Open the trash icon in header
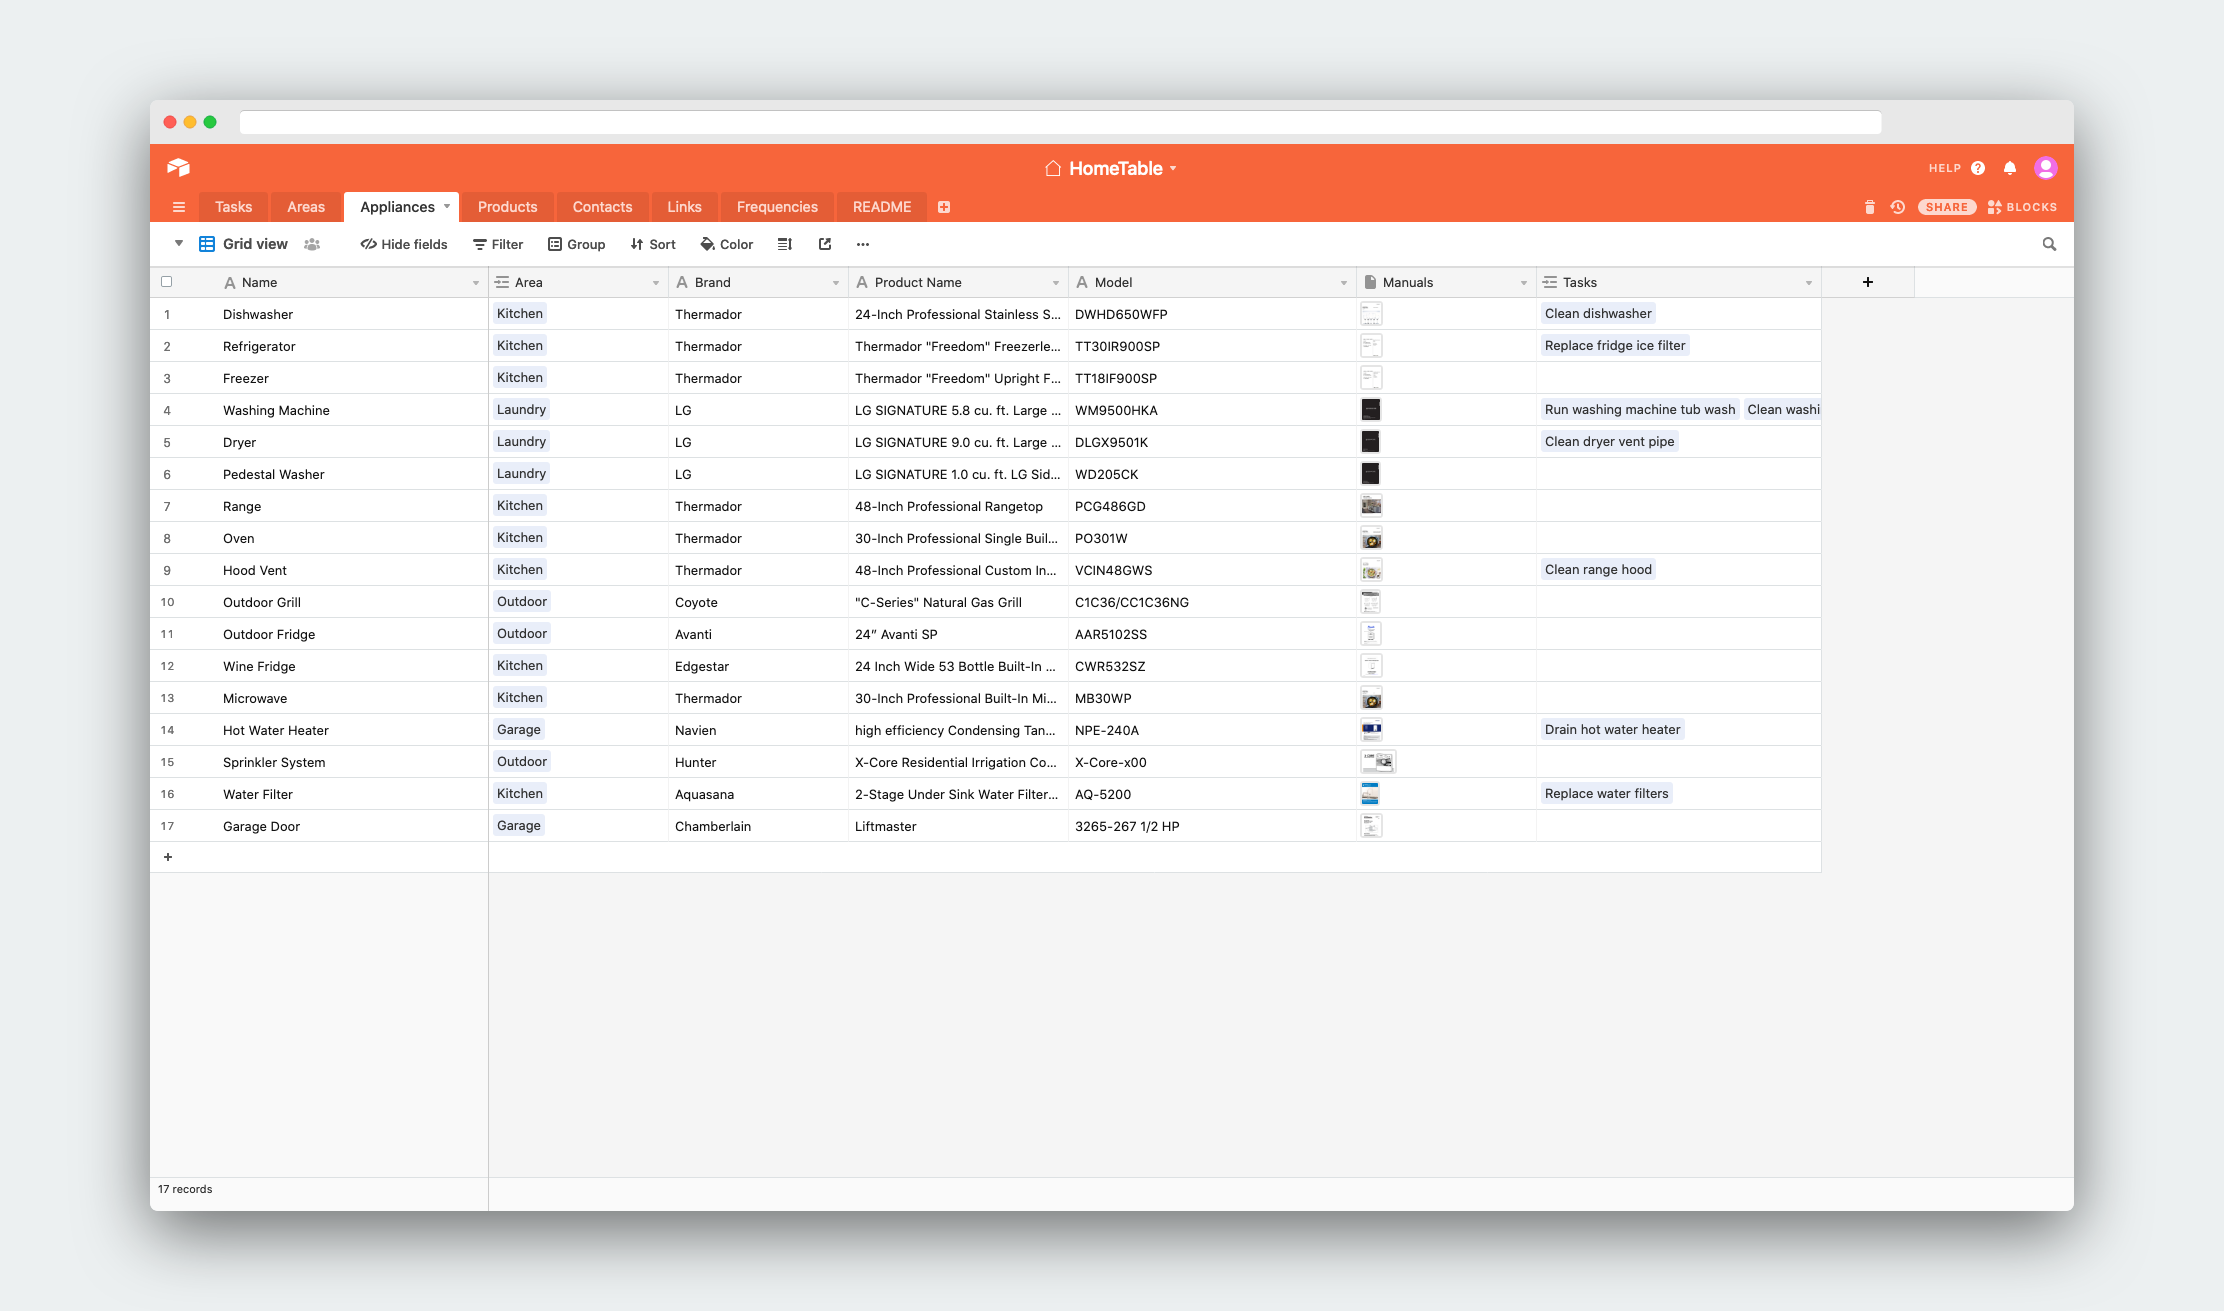Screen dimensions: 2224x1311 (1870, 207)
